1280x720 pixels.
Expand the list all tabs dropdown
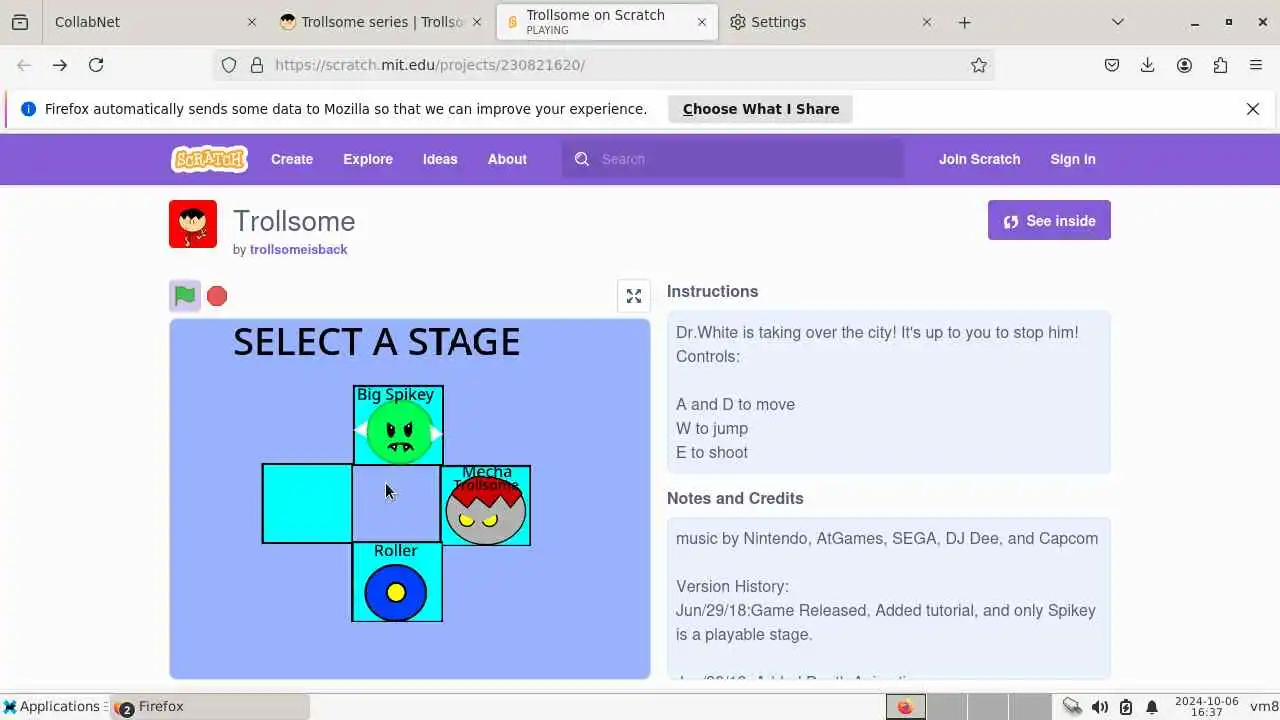[1118, 22]
